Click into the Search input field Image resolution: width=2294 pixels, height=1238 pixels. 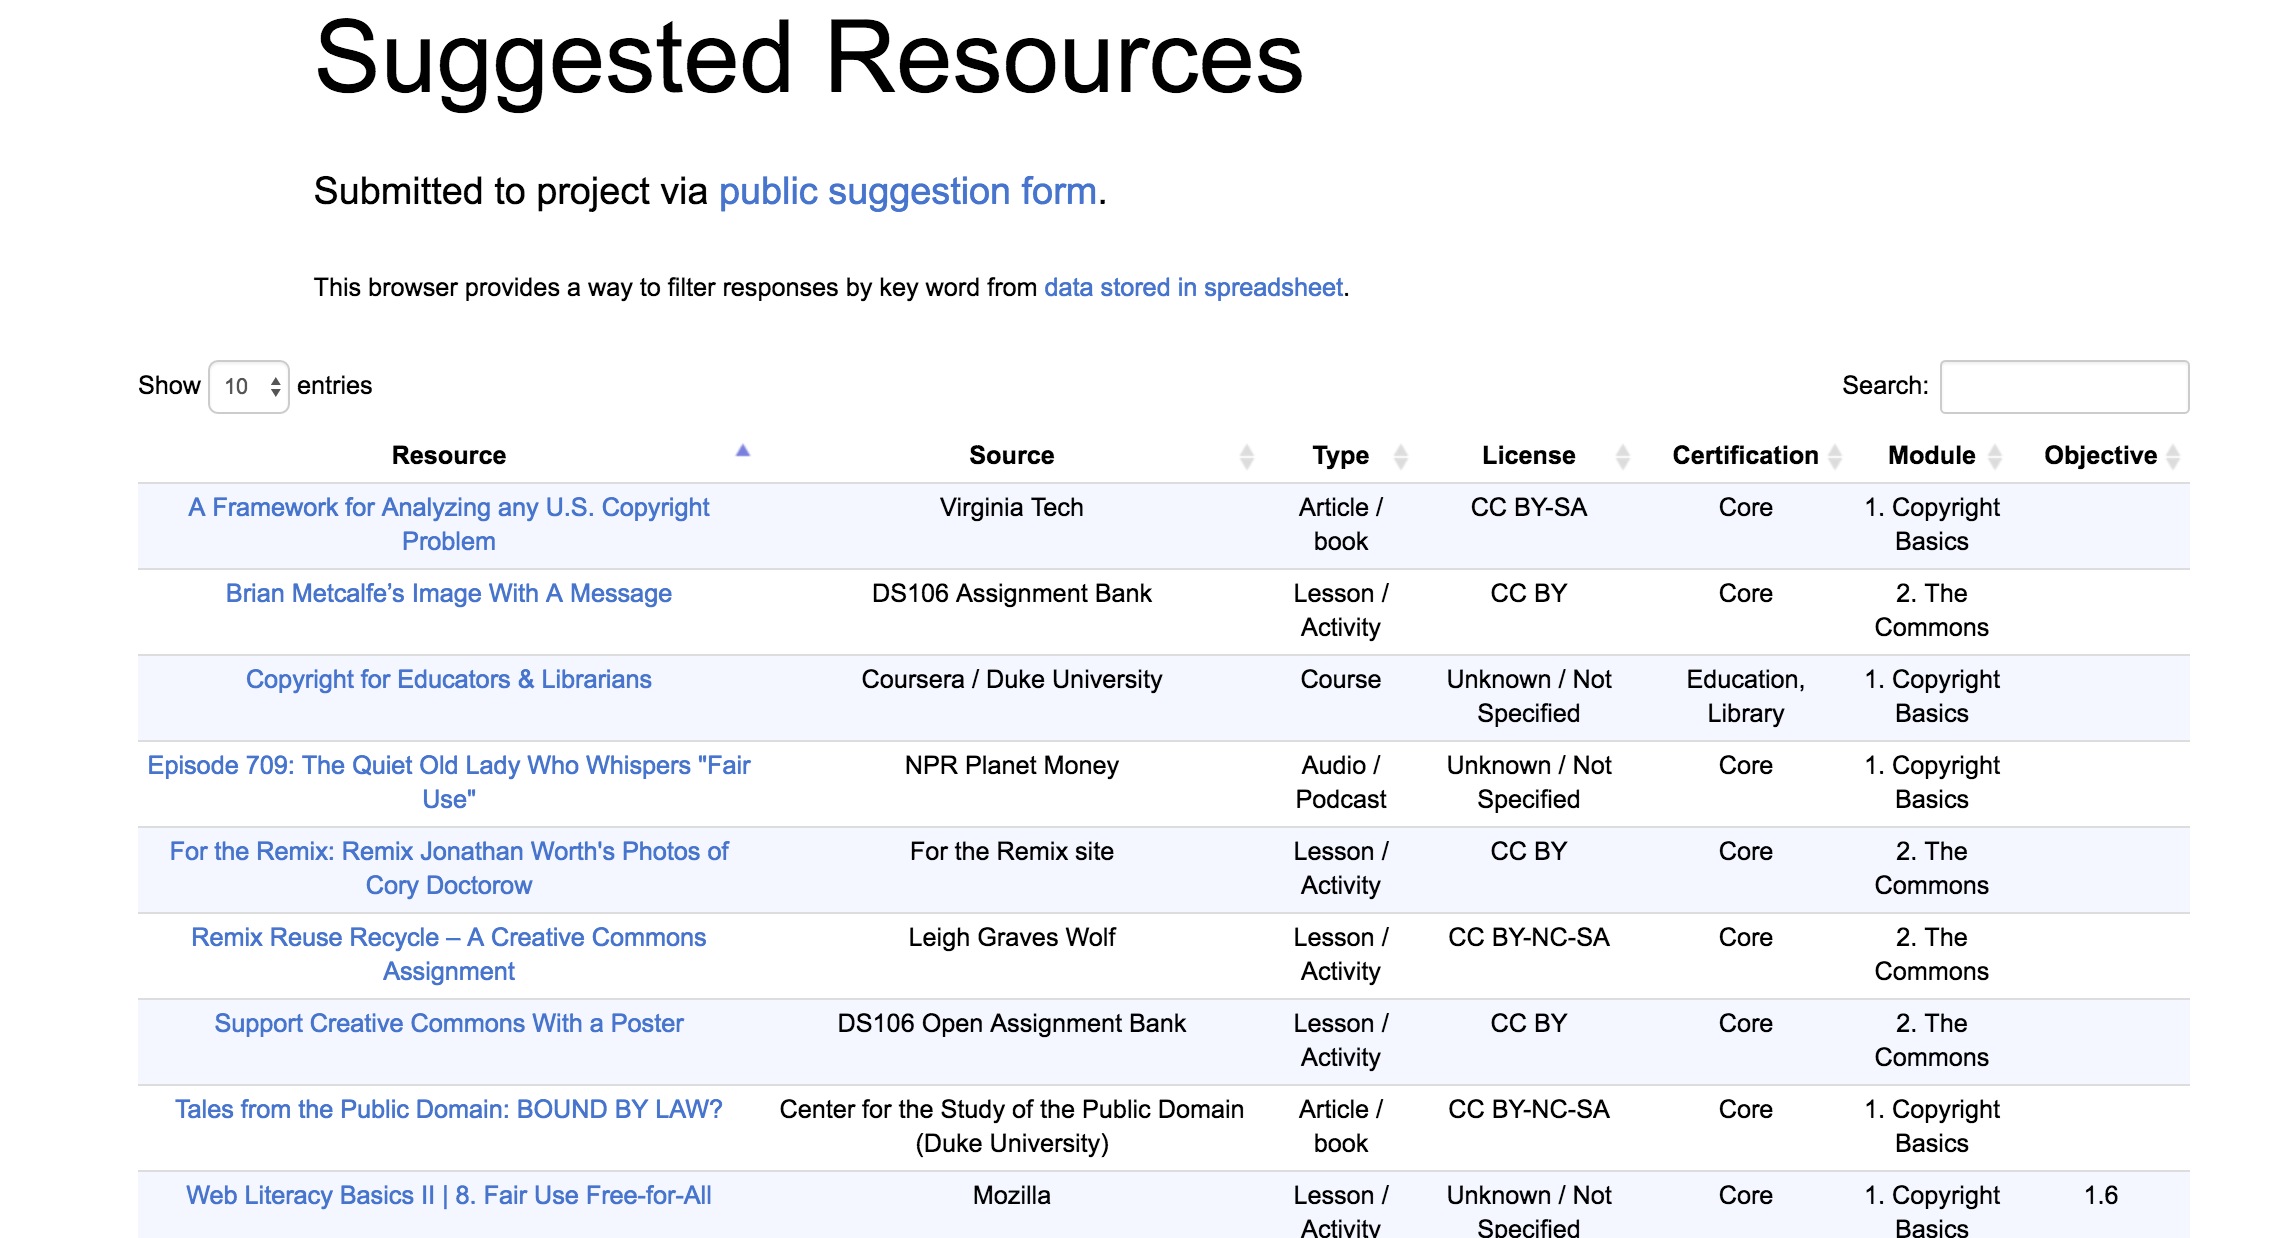2064,386
